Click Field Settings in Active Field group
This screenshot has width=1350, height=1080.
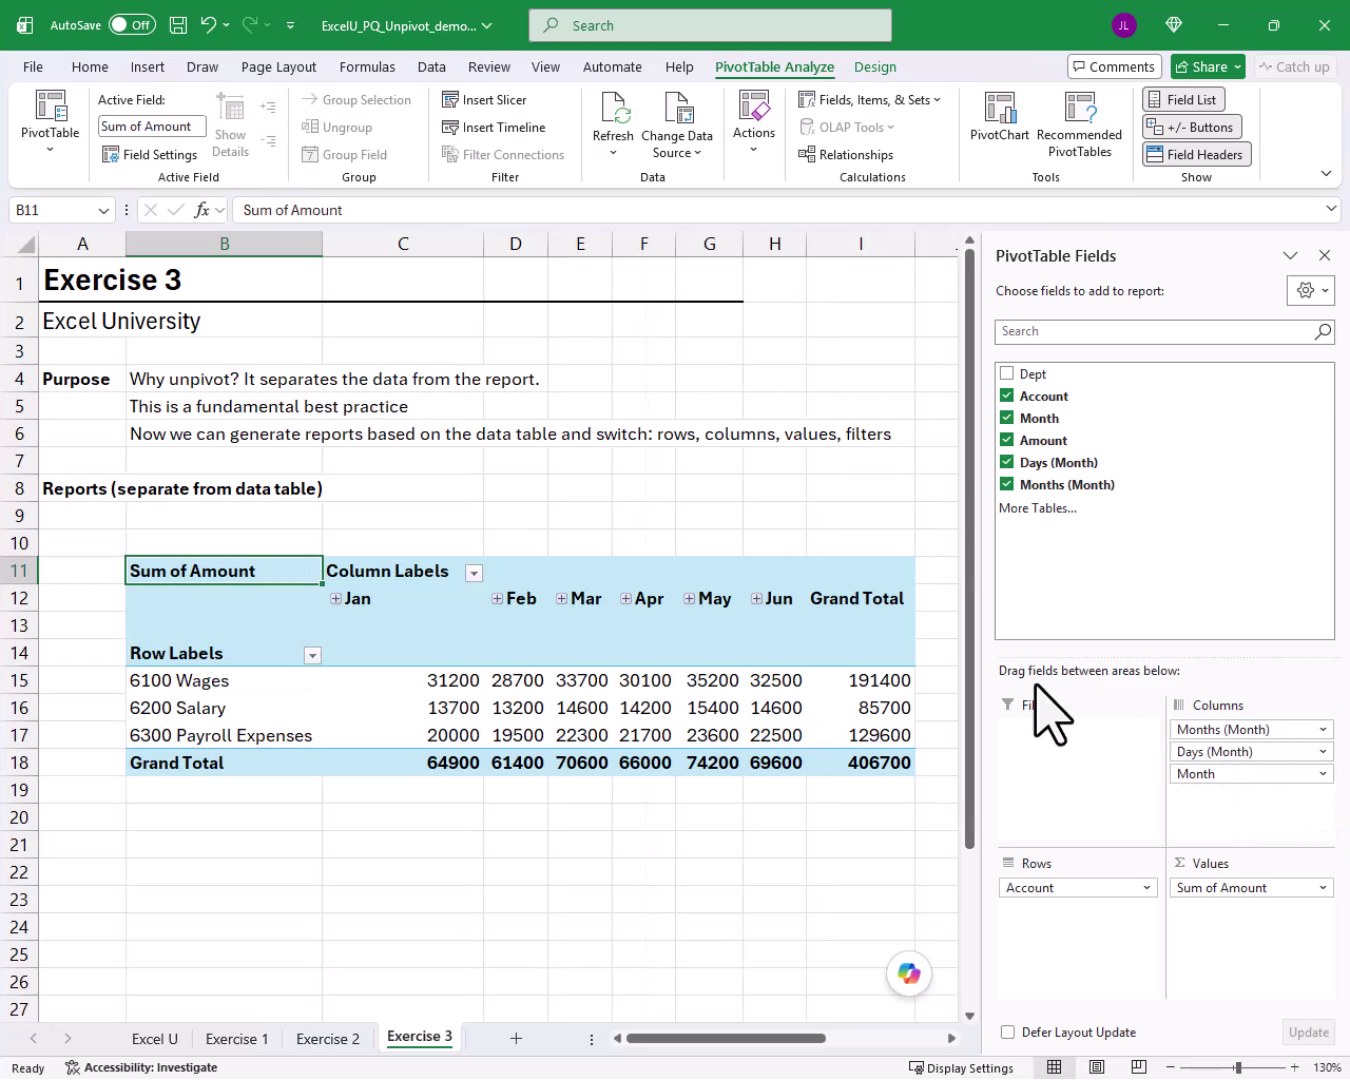tap(150, 155)
